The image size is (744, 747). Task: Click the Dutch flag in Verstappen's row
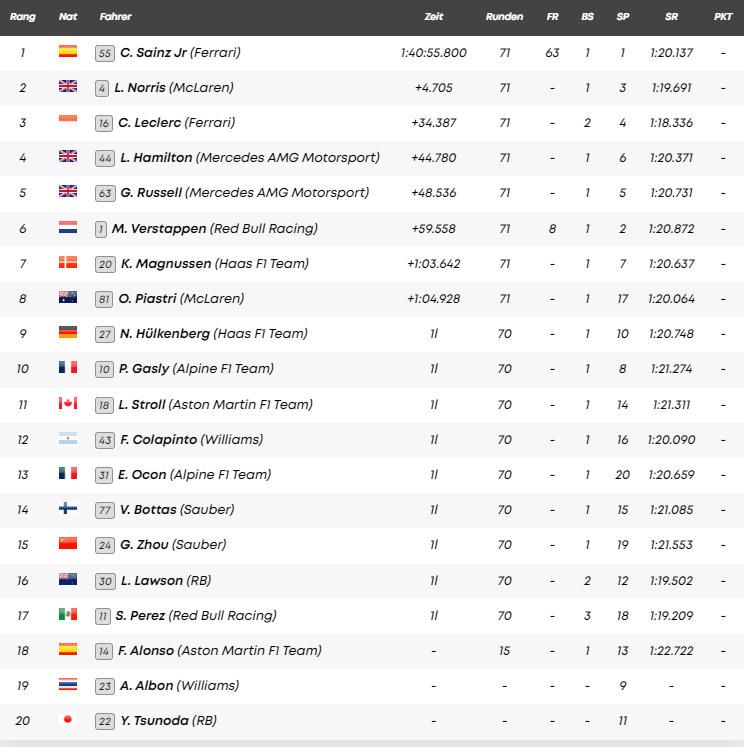tap(68, 228)
